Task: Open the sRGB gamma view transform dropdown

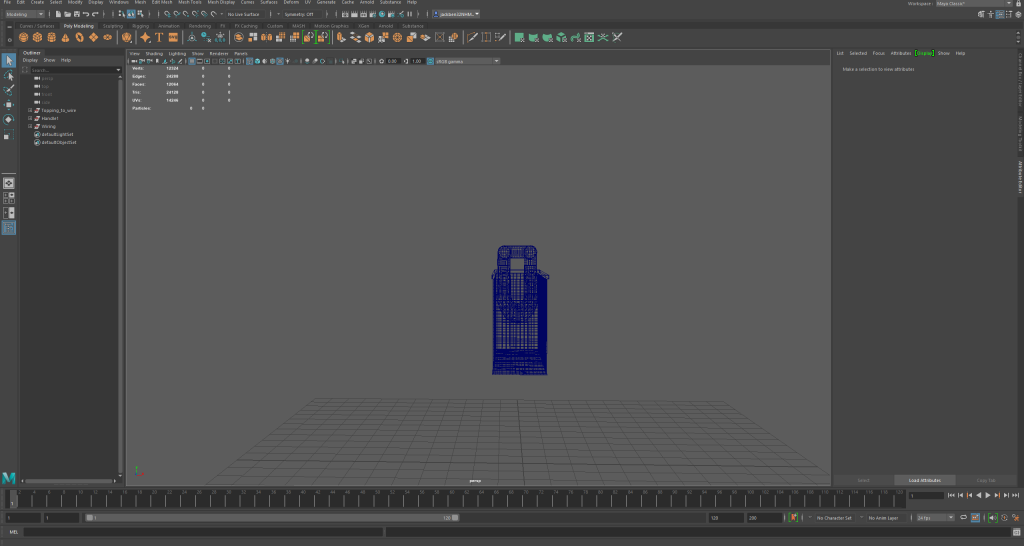Action: coord(466,61)
